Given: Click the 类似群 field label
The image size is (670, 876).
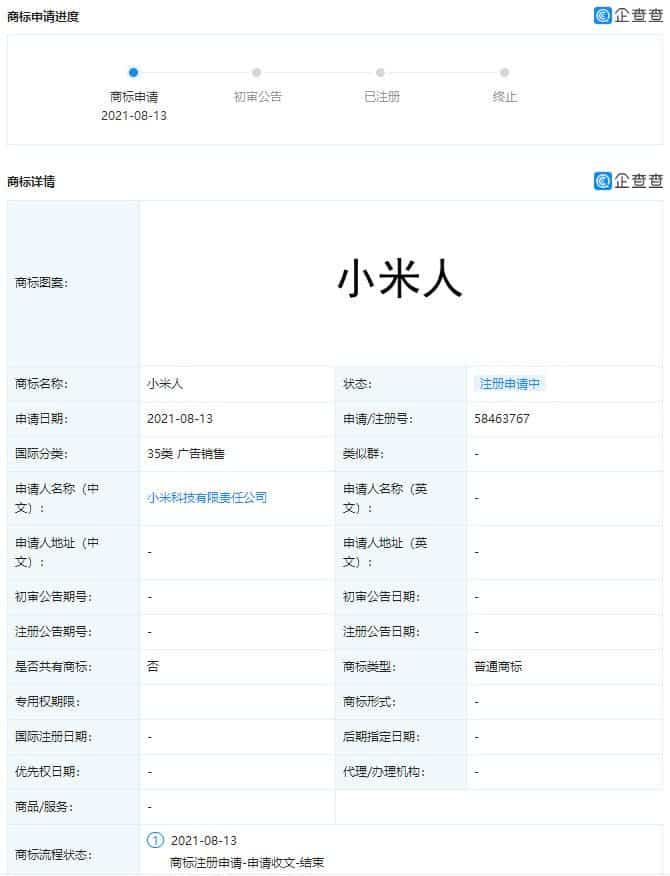Looking at the screenshot, I should 363,454.
